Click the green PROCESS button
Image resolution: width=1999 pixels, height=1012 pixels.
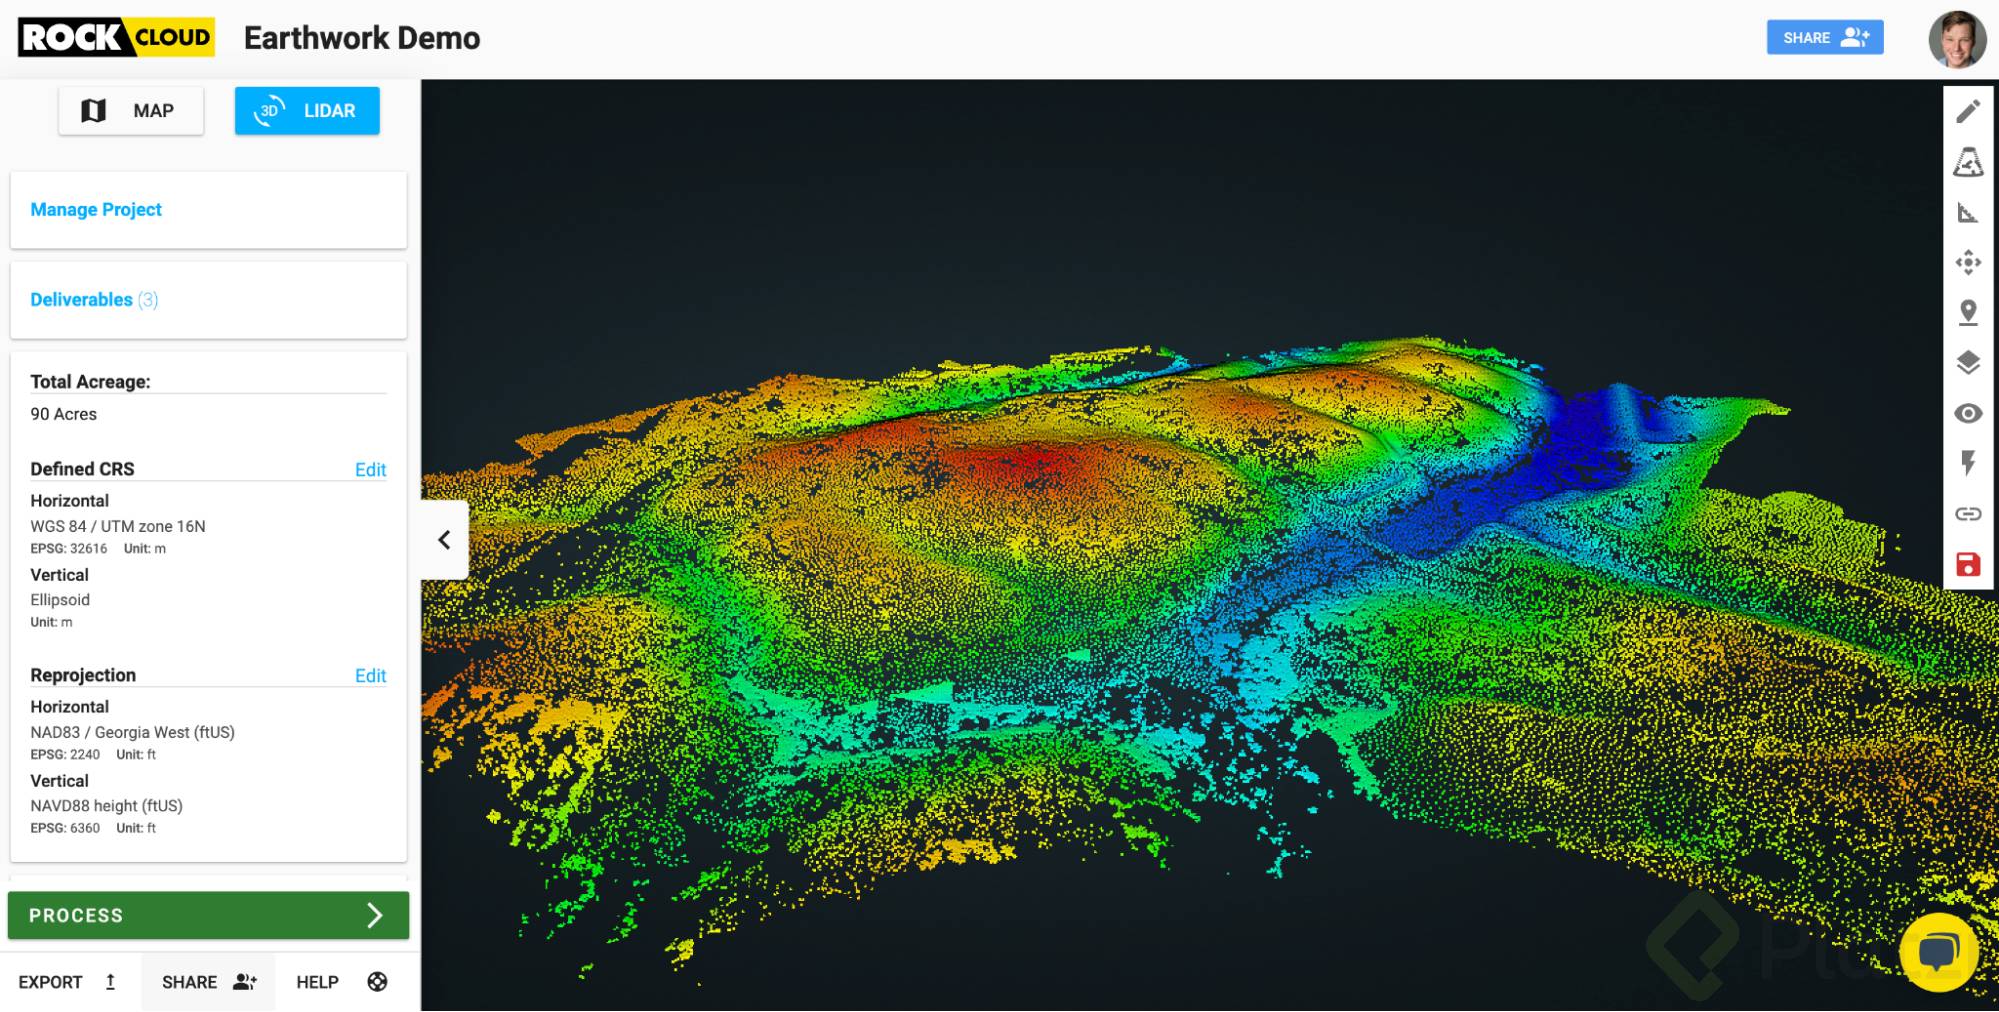click(208, 915)
